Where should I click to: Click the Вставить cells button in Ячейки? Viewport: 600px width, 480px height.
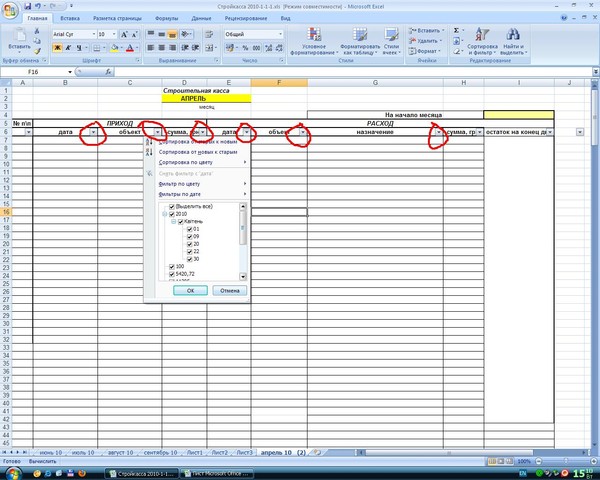point(426,31)
